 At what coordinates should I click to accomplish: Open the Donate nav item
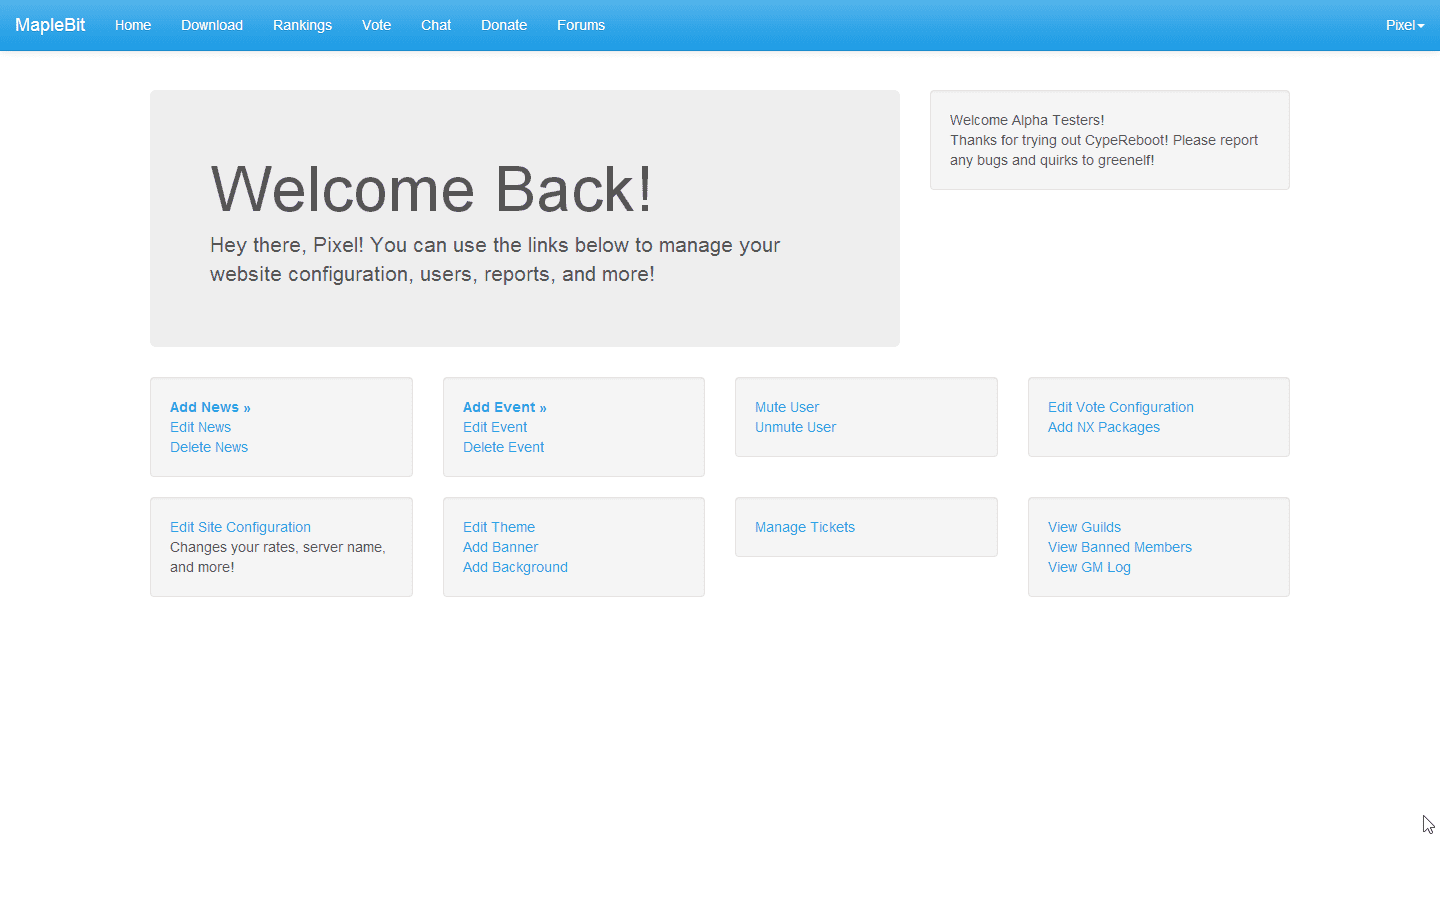(x=504, y=25)
